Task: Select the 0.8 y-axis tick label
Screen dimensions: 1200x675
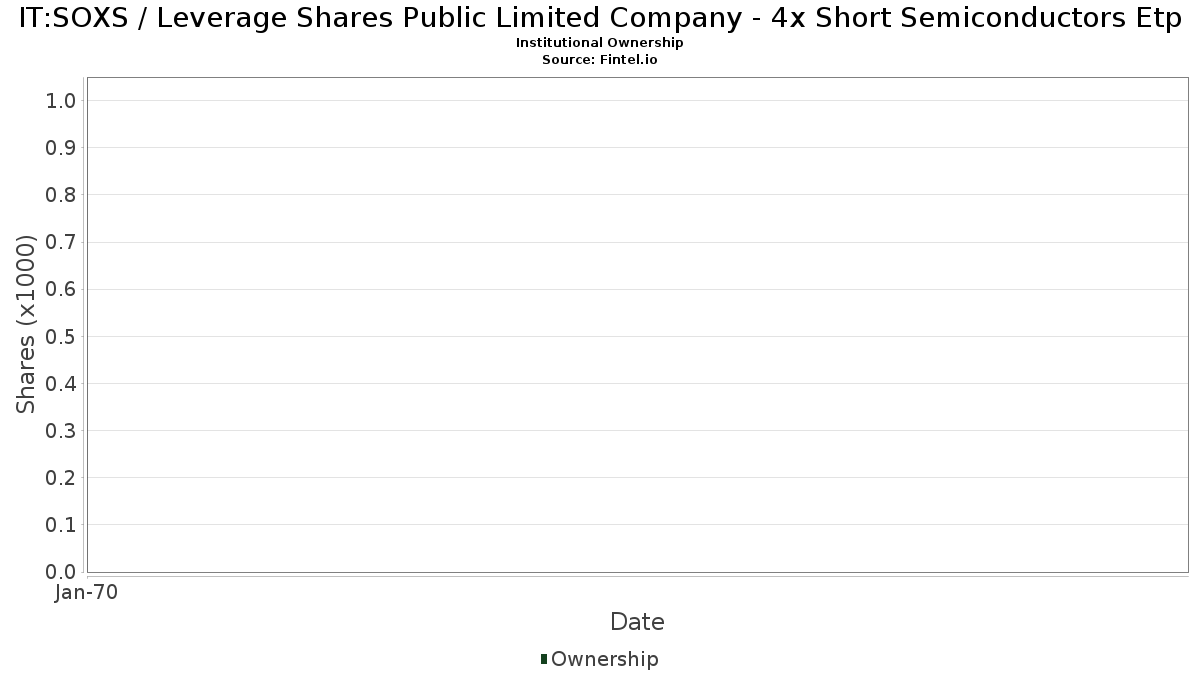Action: coord(61,195)
